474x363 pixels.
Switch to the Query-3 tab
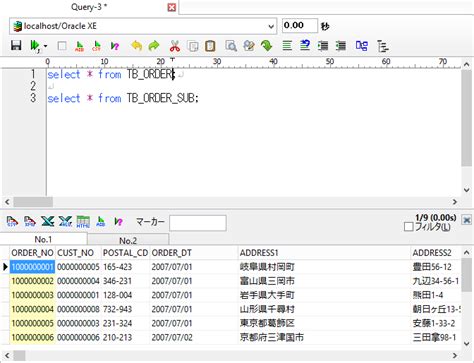click(x=89, y=7)
